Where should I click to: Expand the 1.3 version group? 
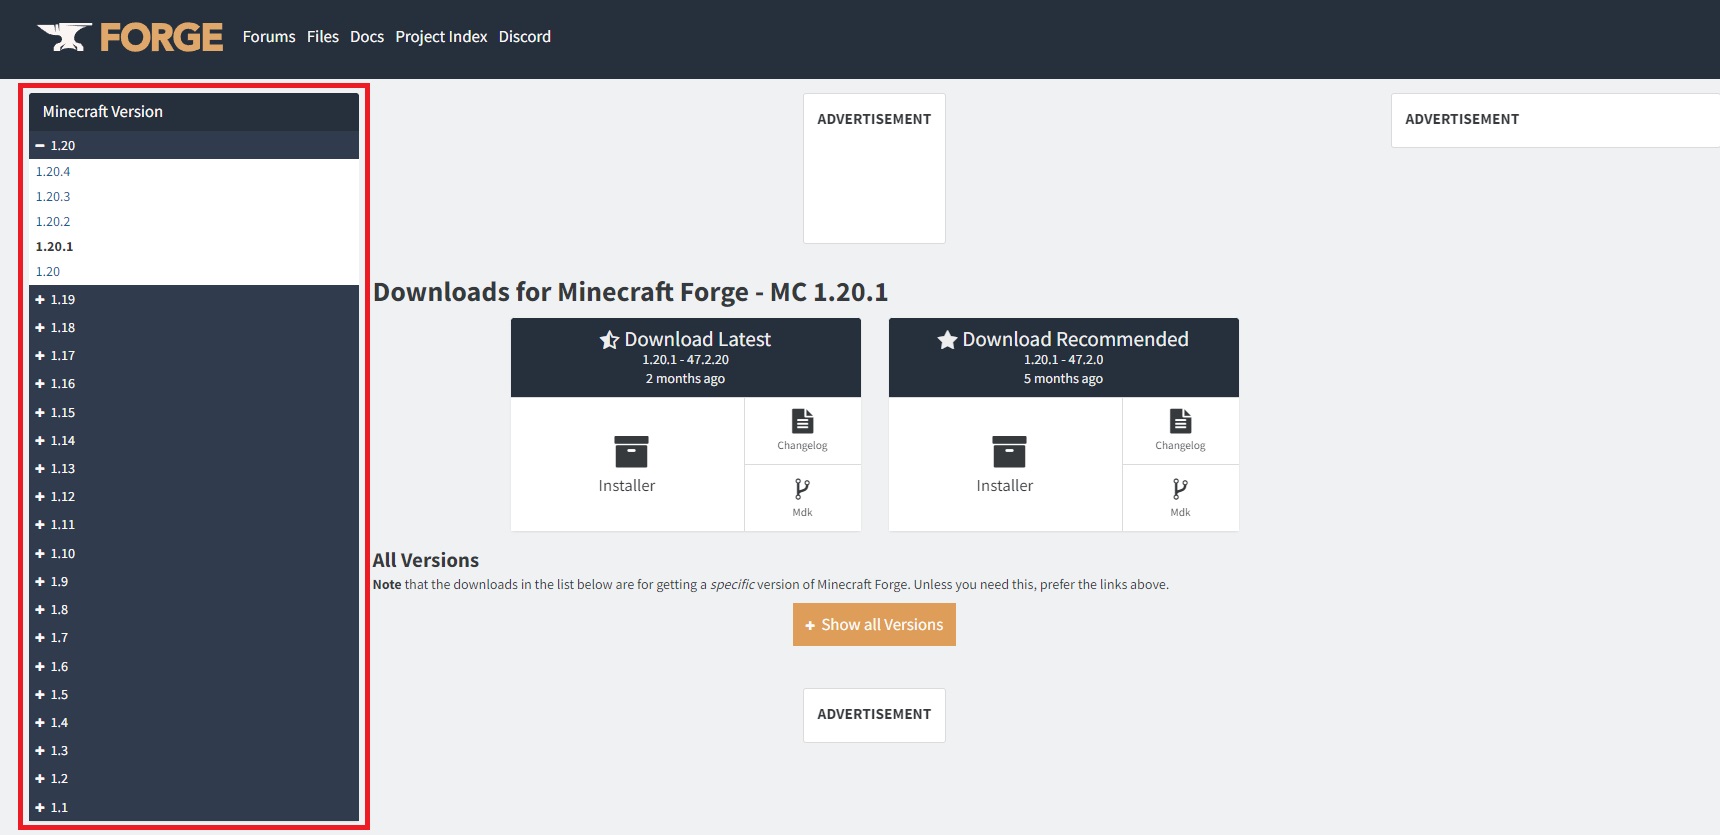[194, 750]
